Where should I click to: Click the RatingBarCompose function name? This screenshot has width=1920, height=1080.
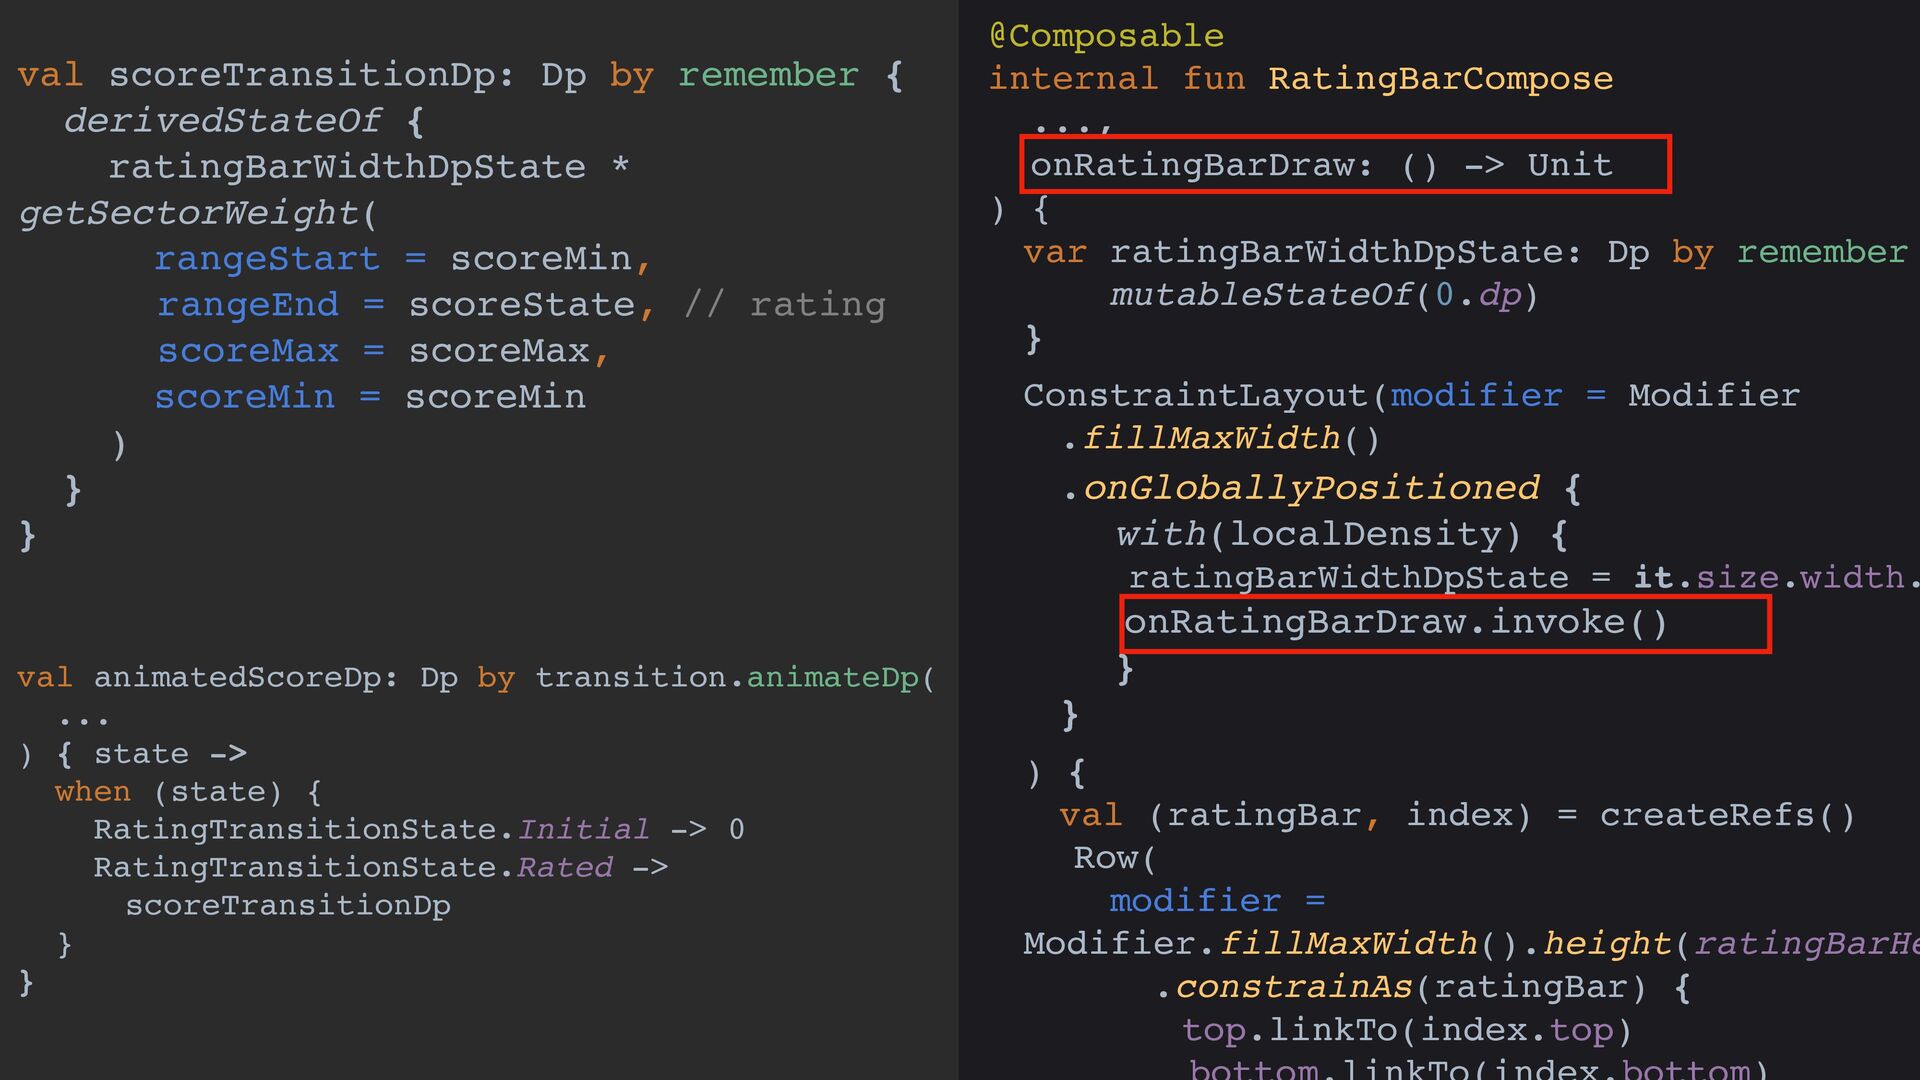coord(1440,79)
